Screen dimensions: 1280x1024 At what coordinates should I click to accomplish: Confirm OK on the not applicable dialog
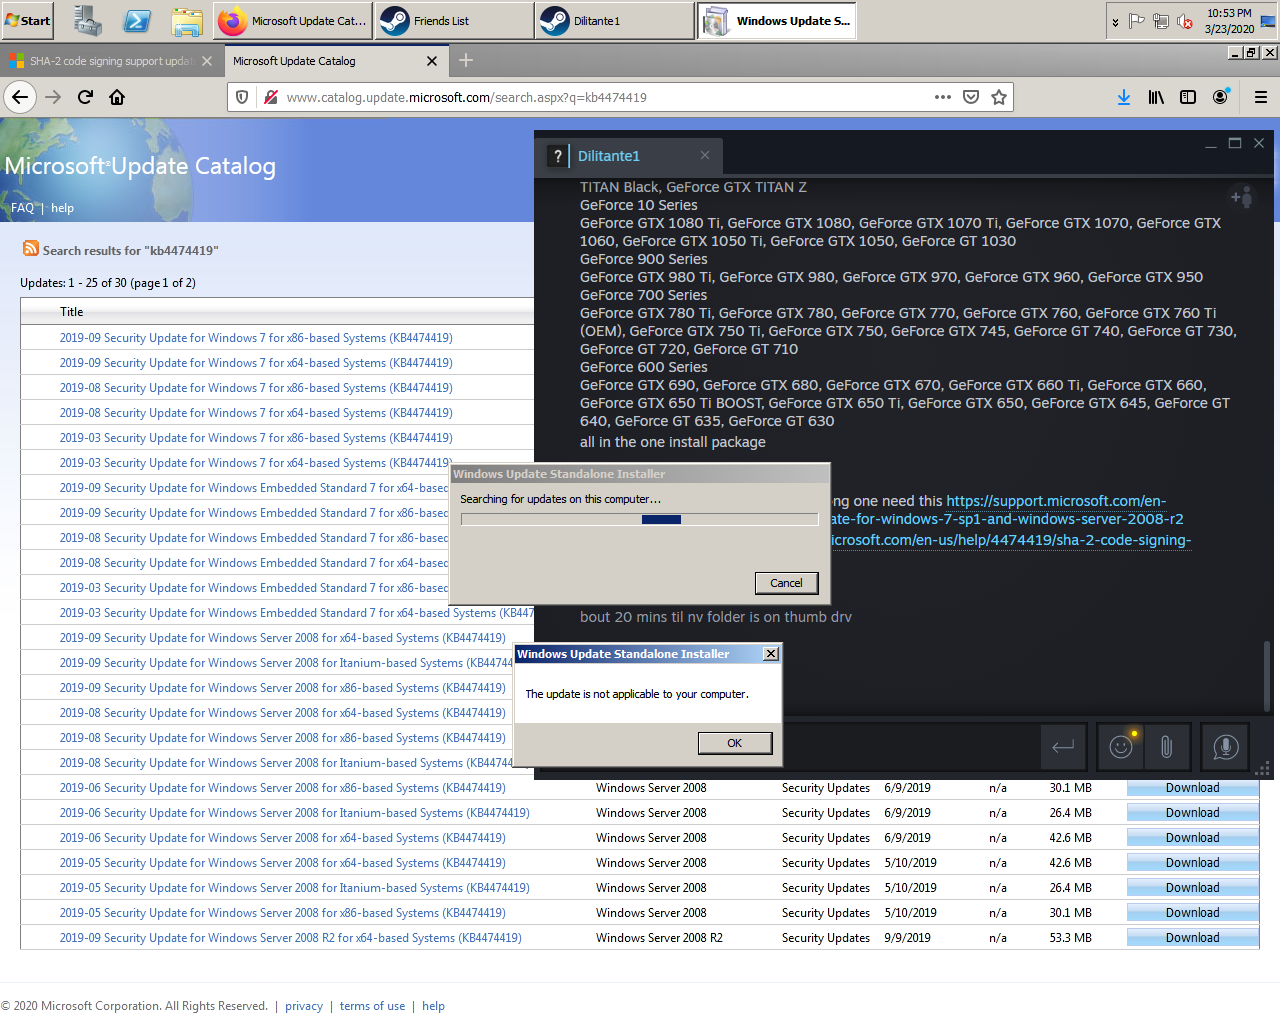point(735,743)
